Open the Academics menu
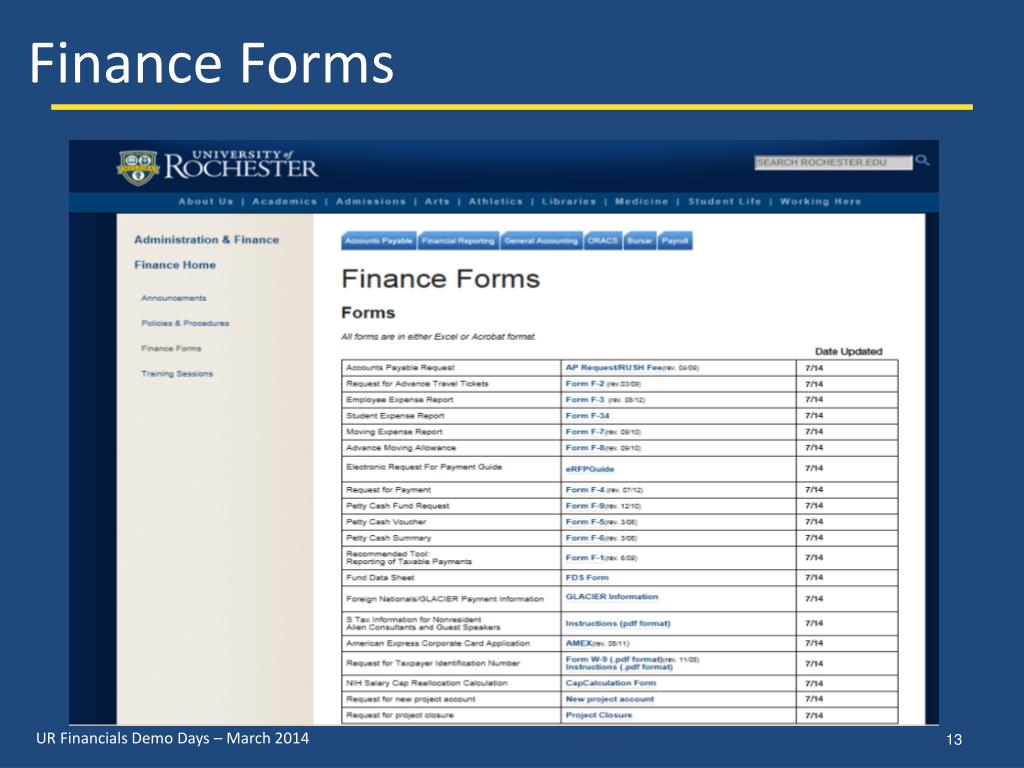This screenshot has width=1024, height=768. point(285,202)
